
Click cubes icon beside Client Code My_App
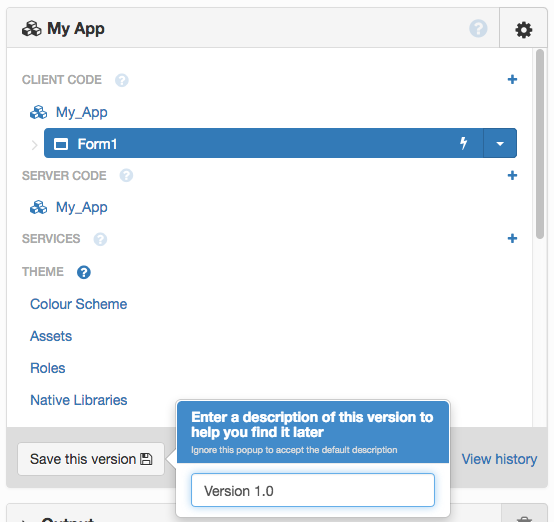tap(39, 112)
